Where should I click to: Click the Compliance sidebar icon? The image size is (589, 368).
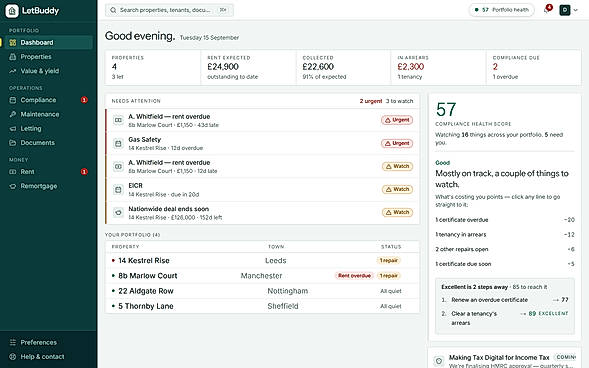[13, 100]
